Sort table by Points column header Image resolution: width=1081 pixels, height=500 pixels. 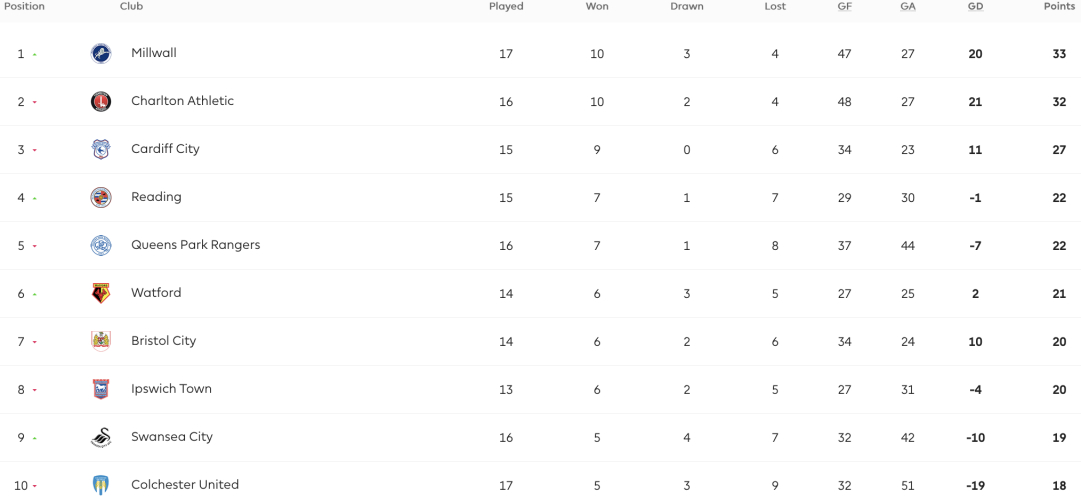point(1060,6)
